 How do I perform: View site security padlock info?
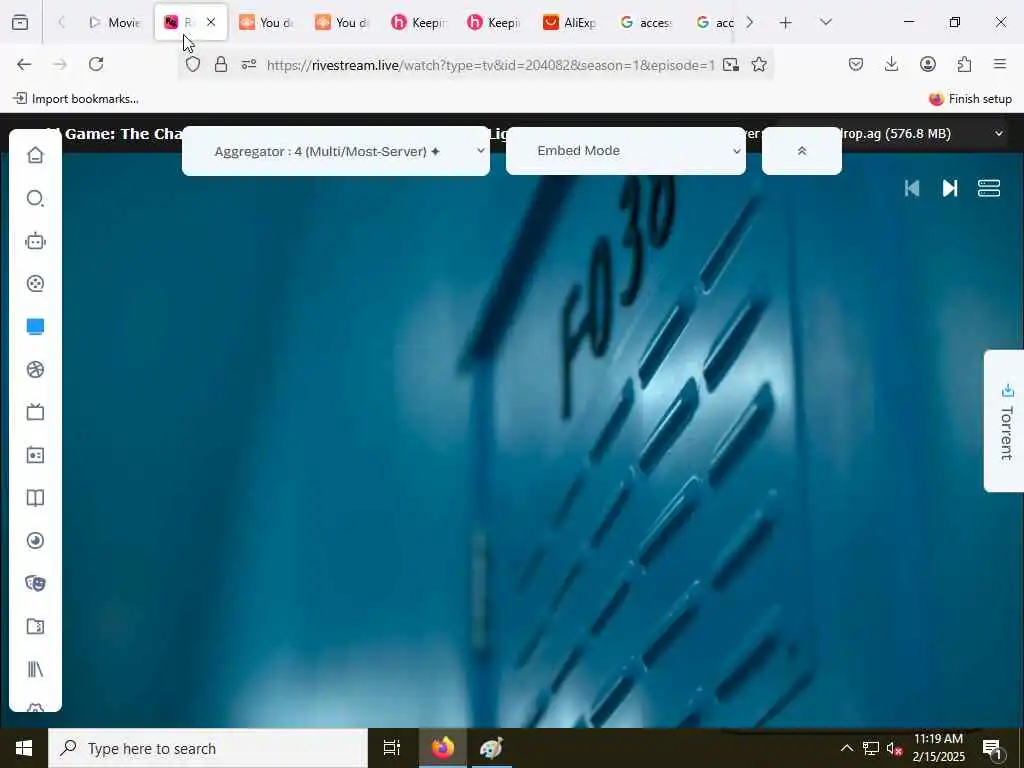(x=221, y=64)
